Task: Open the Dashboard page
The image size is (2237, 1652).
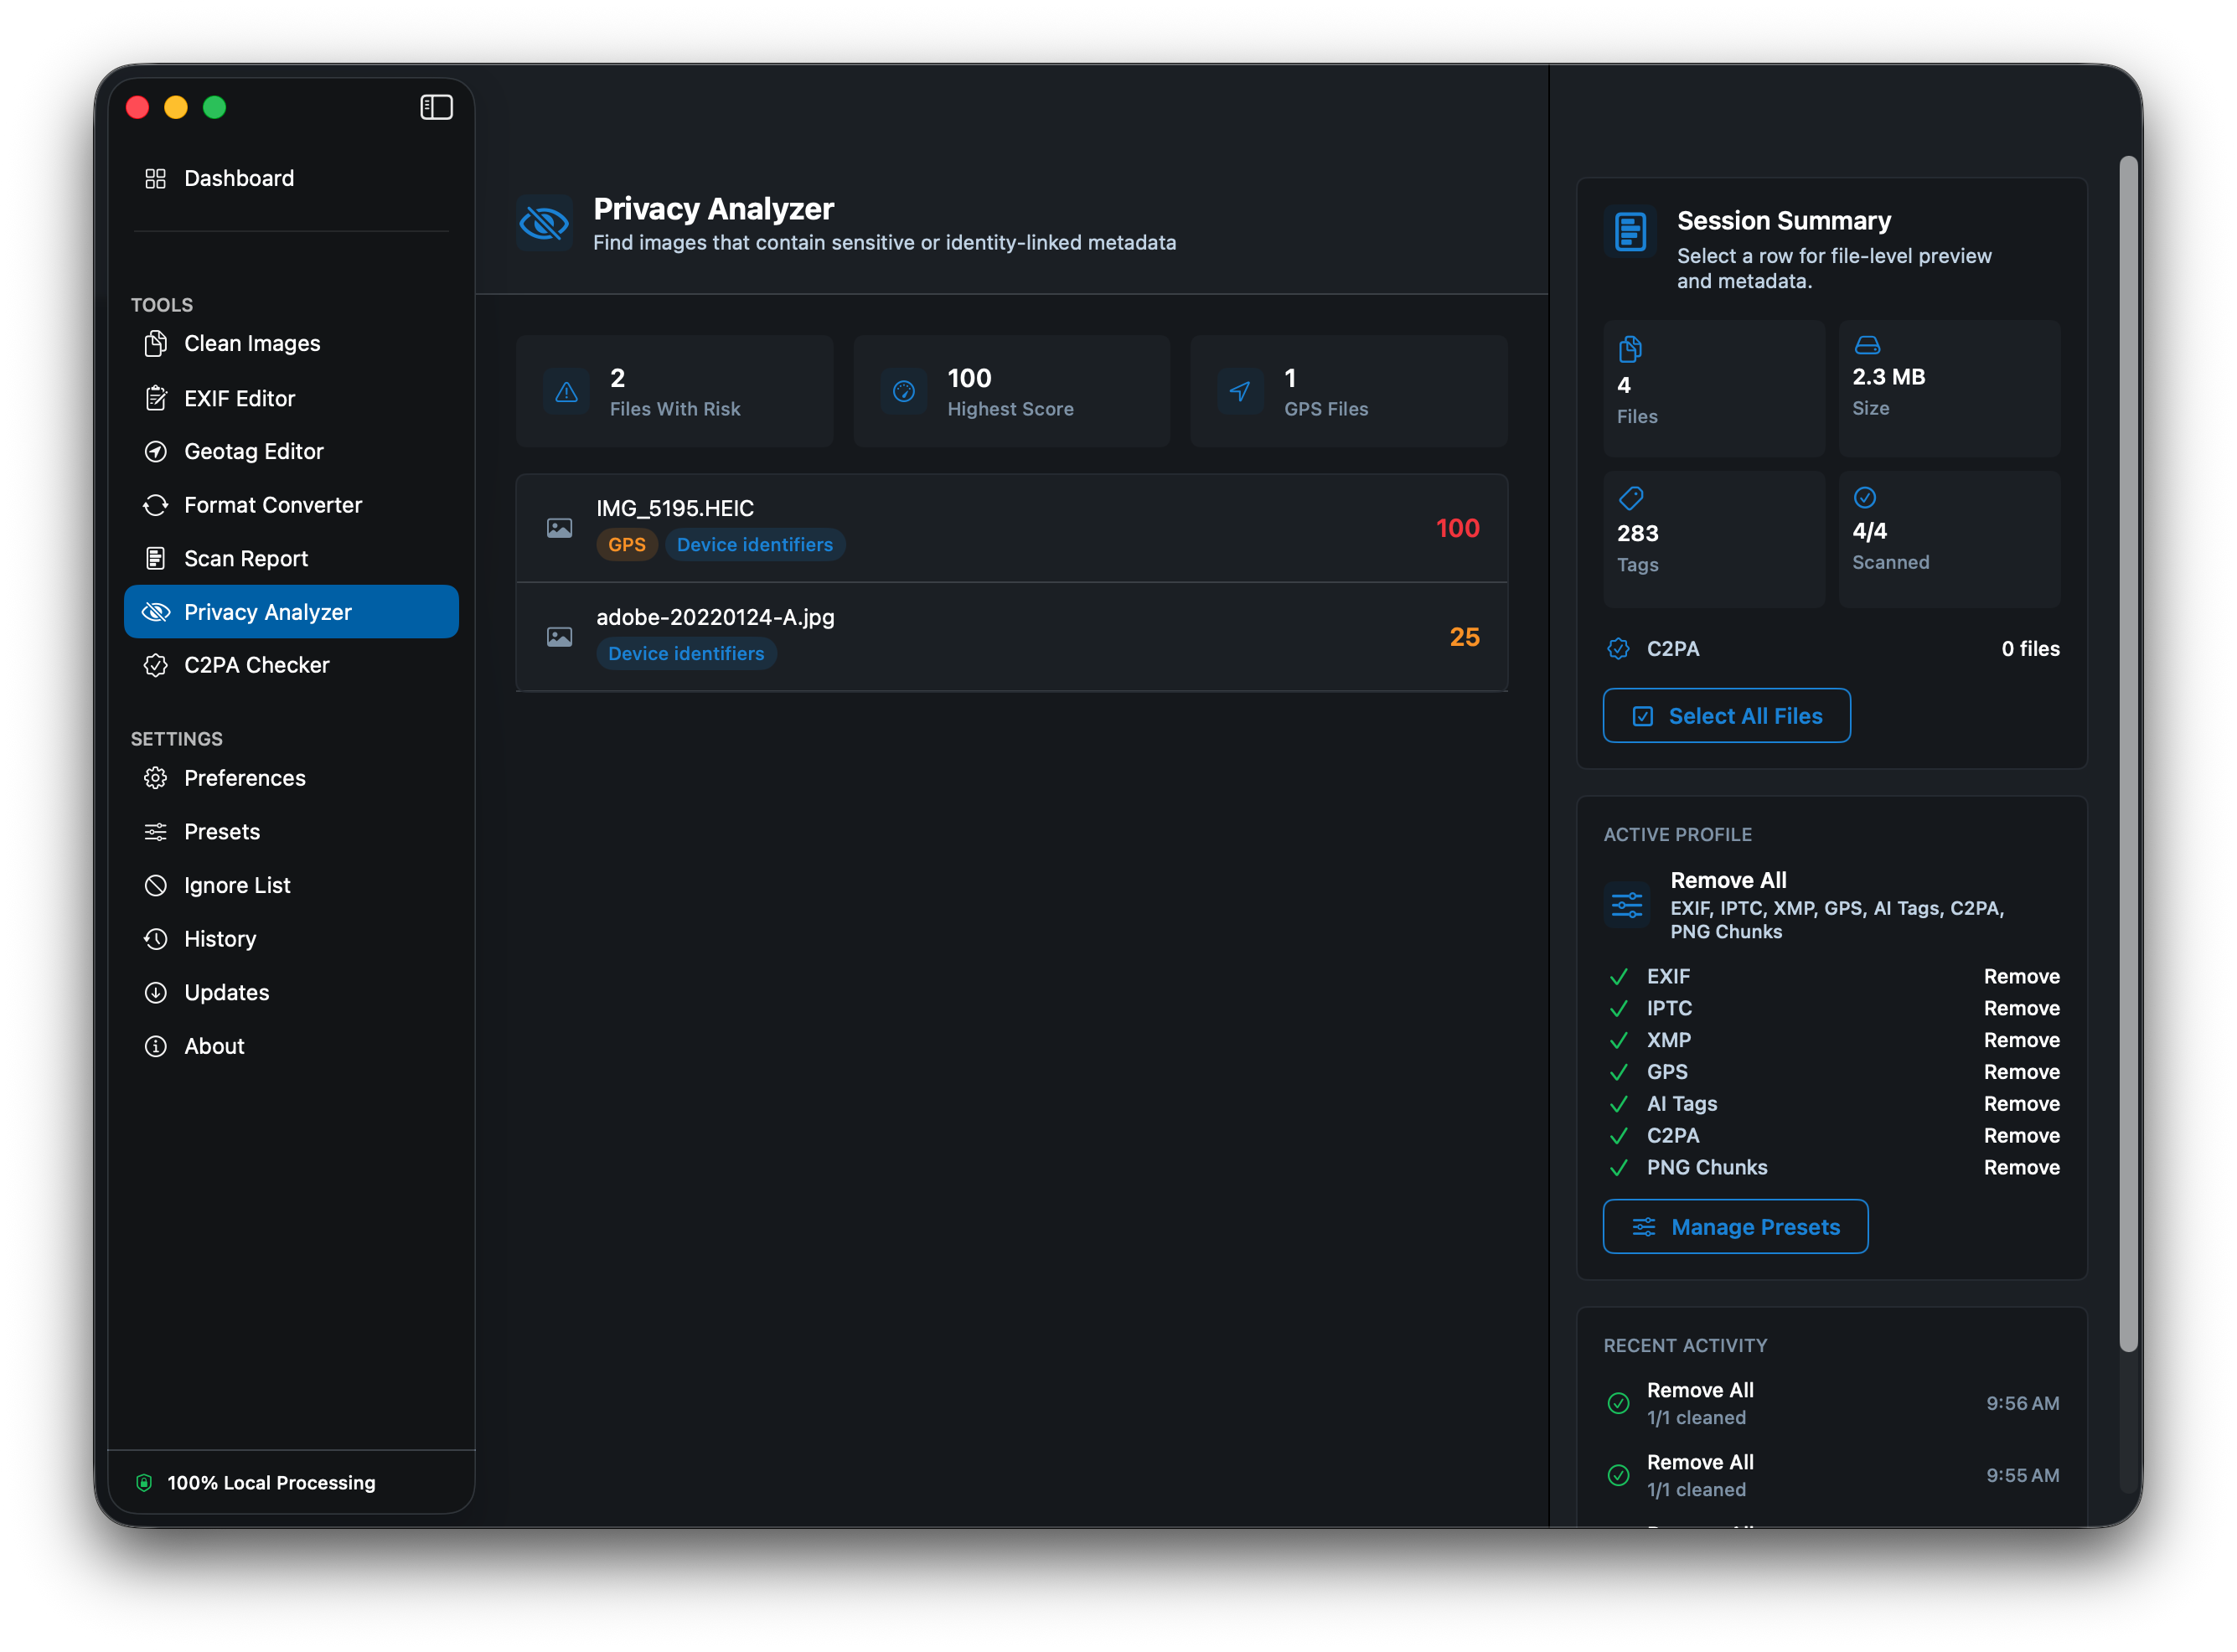Action: tap(291, 178)
